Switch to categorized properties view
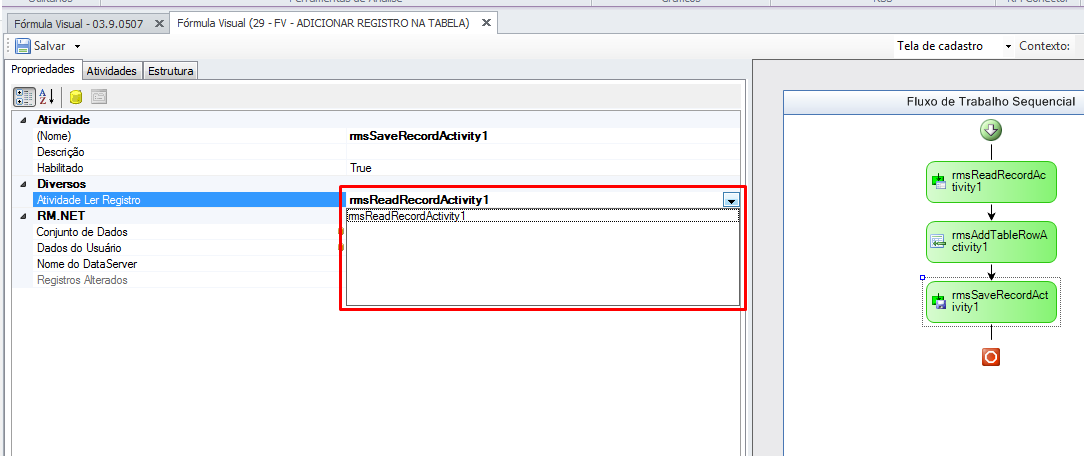 point(24,96)
